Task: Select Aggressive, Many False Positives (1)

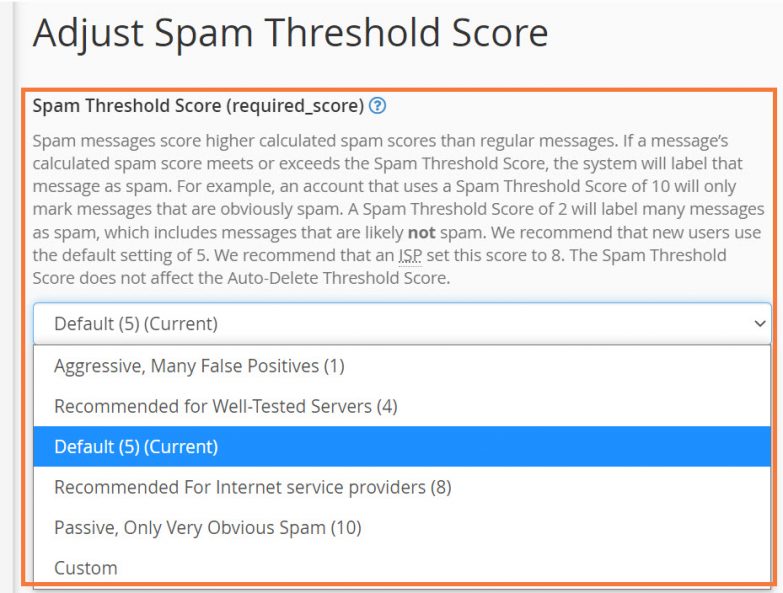Action: (x=199, y=366)
